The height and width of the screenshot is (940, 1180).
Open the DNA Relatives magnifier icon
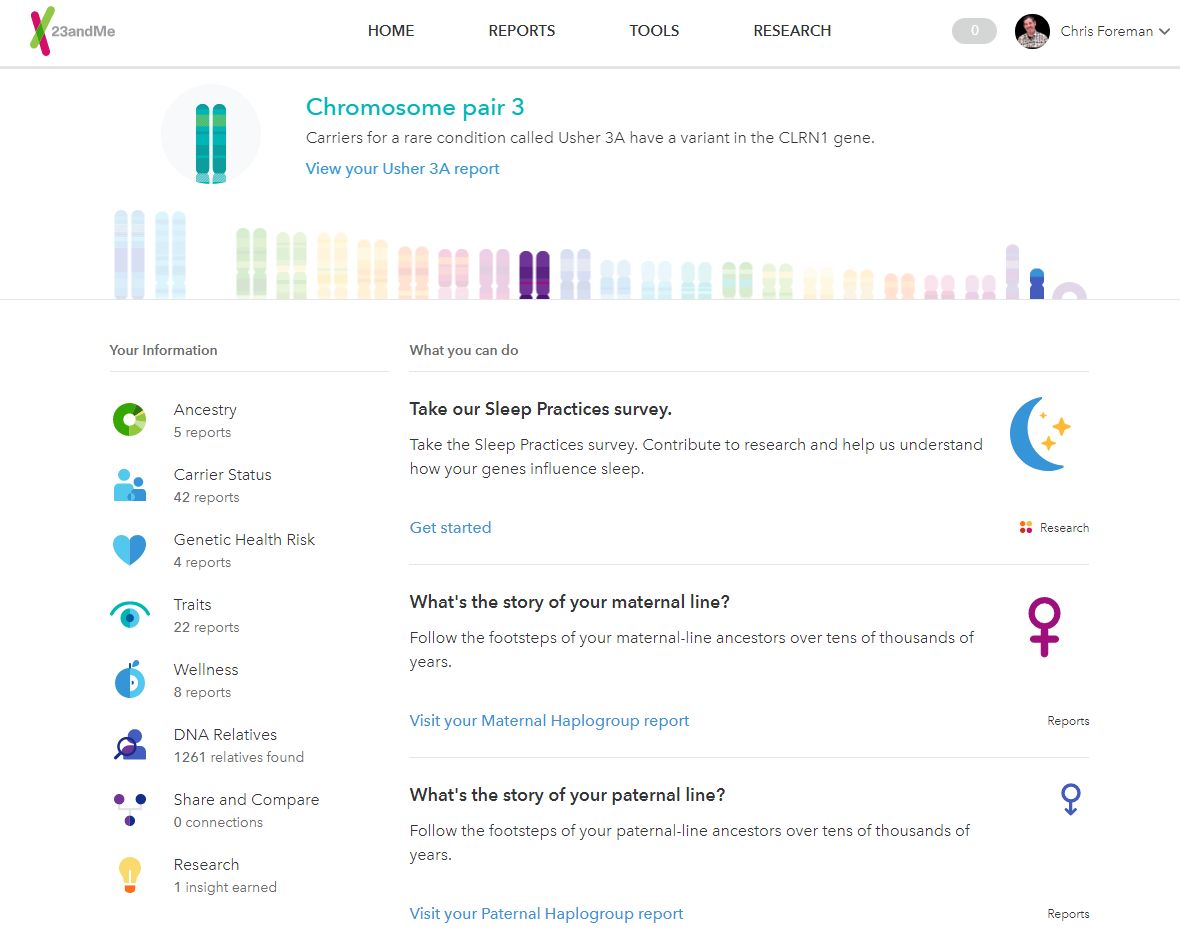click(129, 745)
